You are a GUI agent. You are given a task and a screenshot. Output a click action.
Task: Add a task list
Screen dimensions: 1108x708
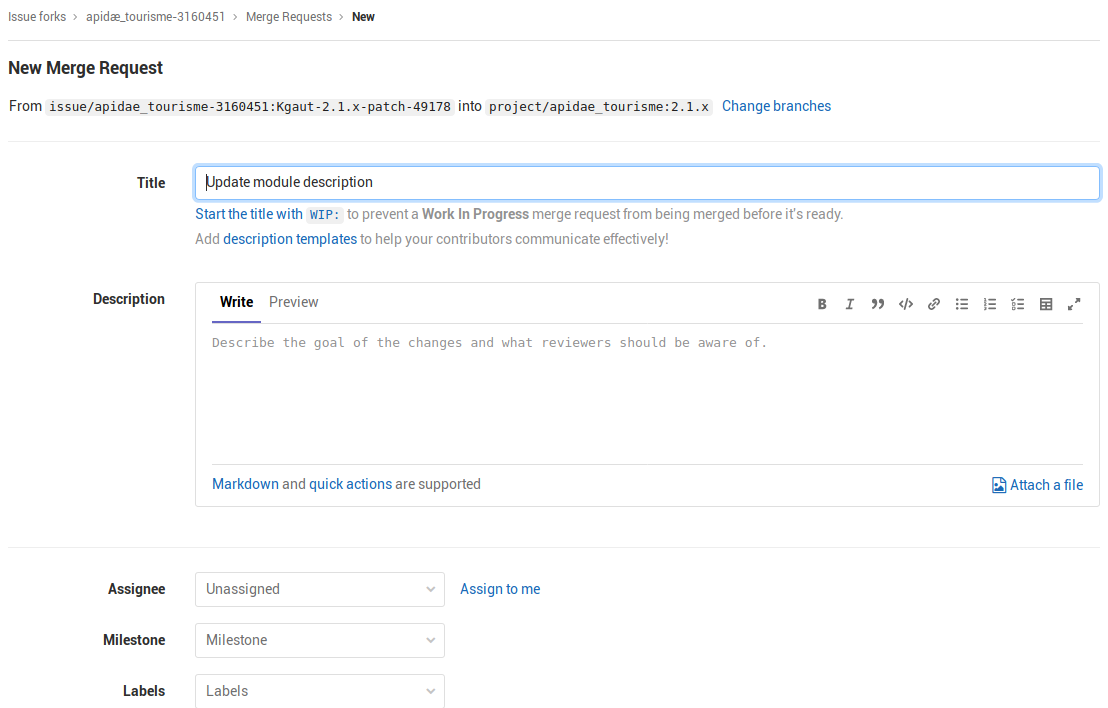tap(1017, 304)
